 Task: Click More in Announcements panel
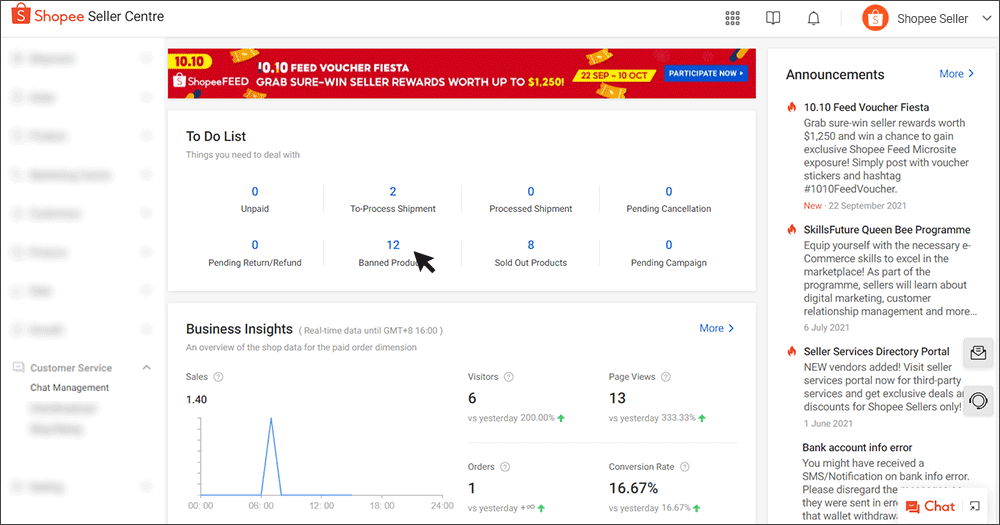coord(956,74)
